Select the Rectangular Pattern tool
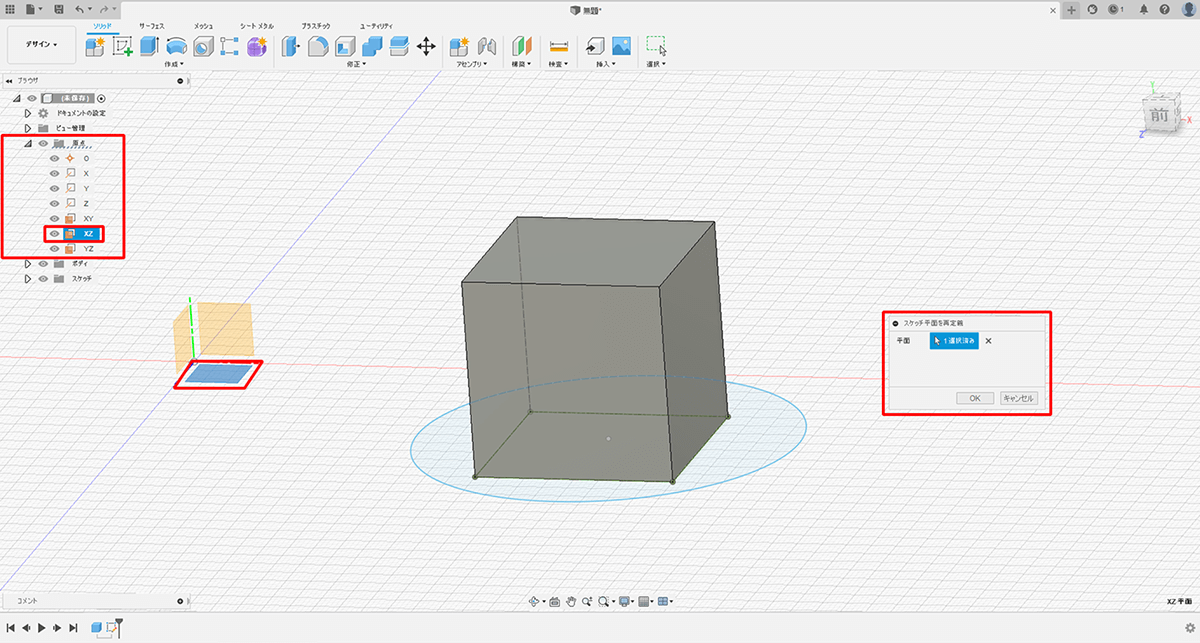This screenshot has width=1200, height=643. pos(230,45)
